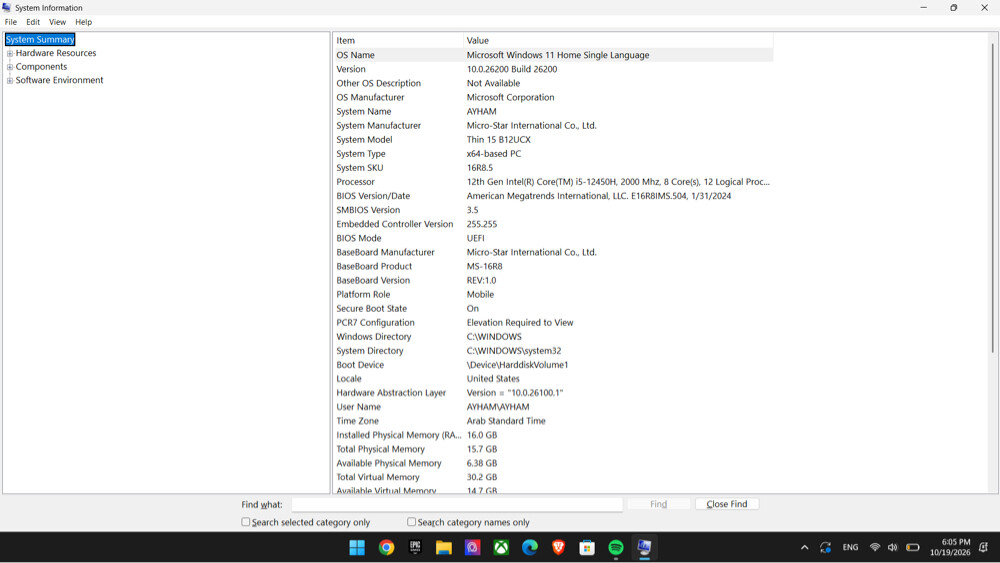Screen dimensions: 1000x563
Task: Click value 10.0.26200 Build 26200
Action: [511, 69]
